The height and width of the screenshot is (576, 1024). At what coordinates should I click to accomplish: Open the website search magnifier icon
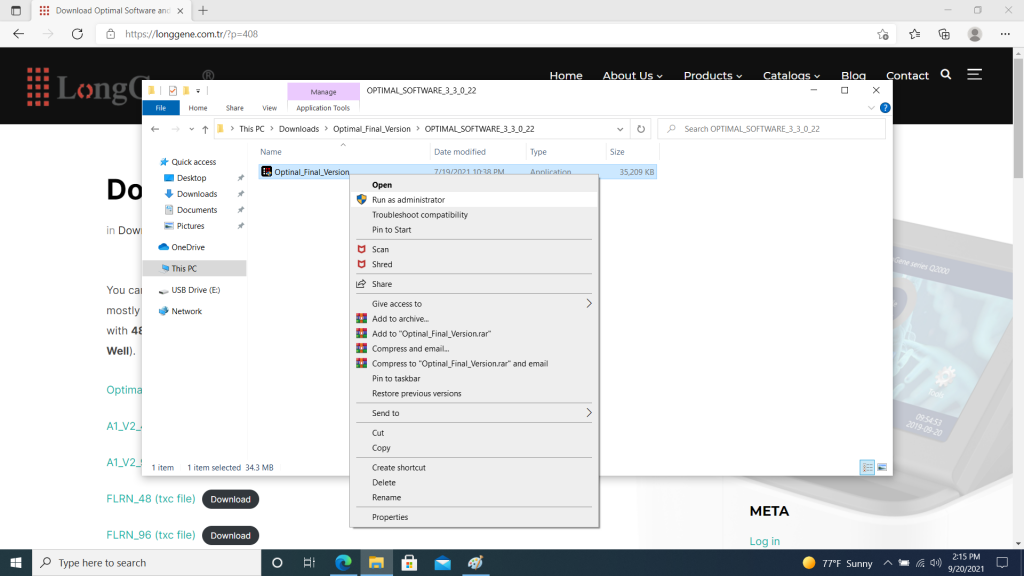[946, 75]
